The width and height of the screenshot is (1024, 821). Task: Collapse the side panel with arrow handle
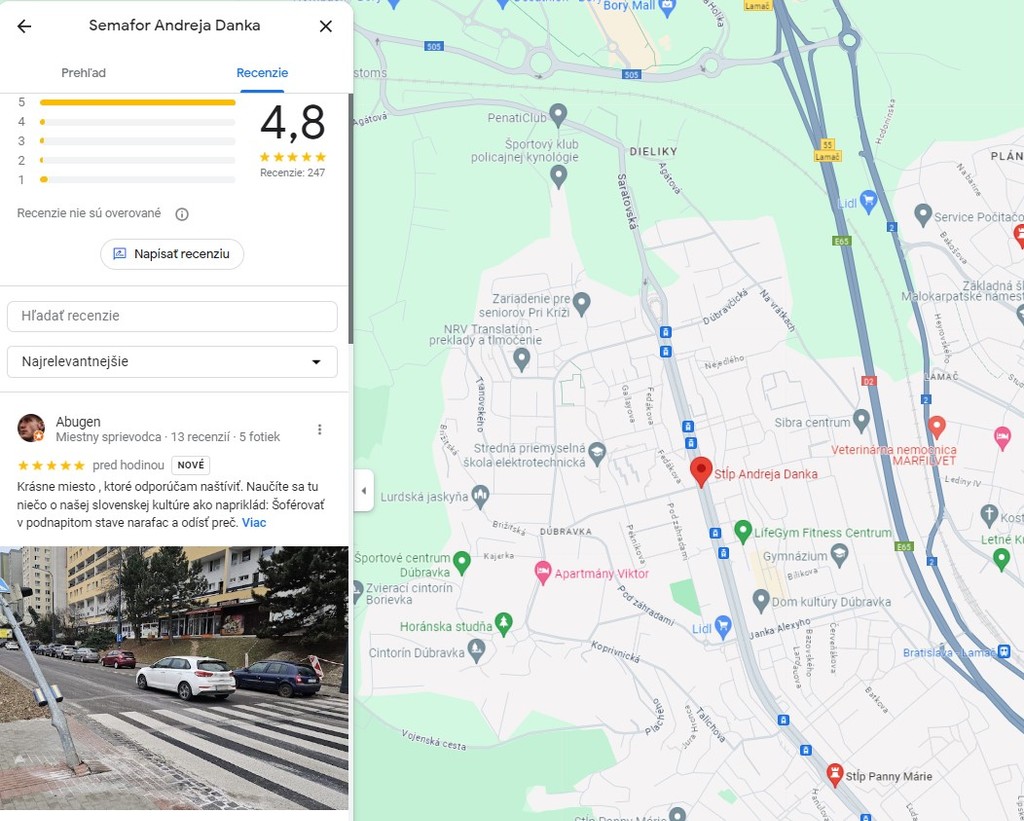[363, 491]
